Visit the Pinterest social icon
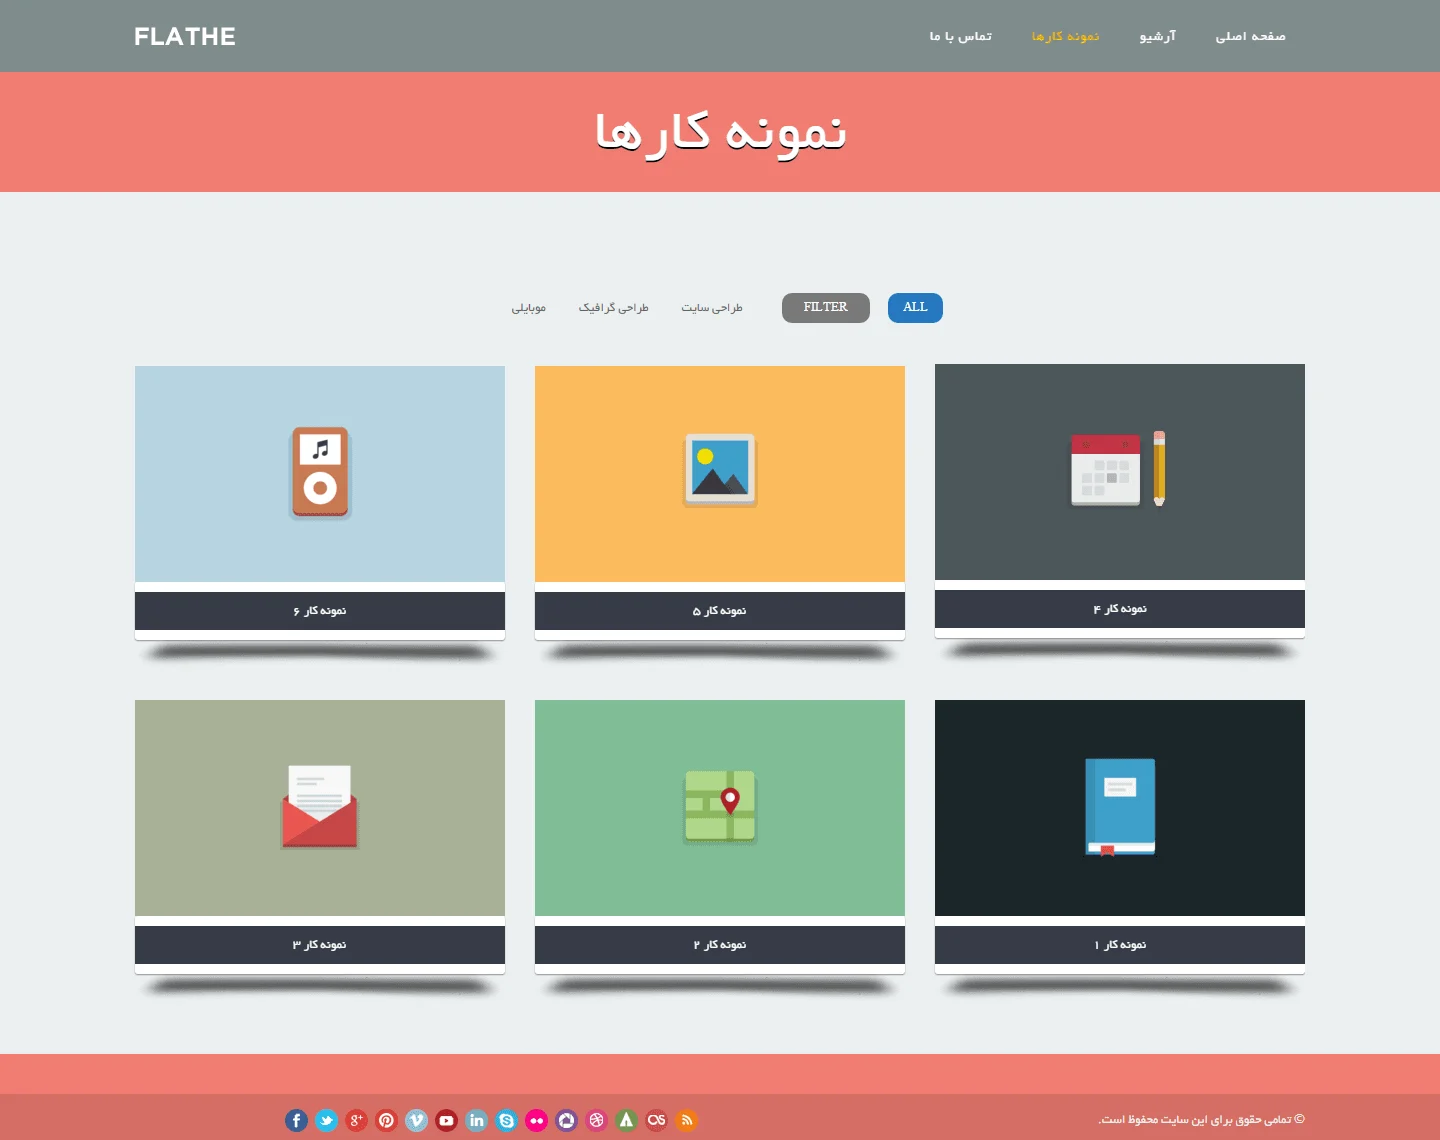 386,1120
